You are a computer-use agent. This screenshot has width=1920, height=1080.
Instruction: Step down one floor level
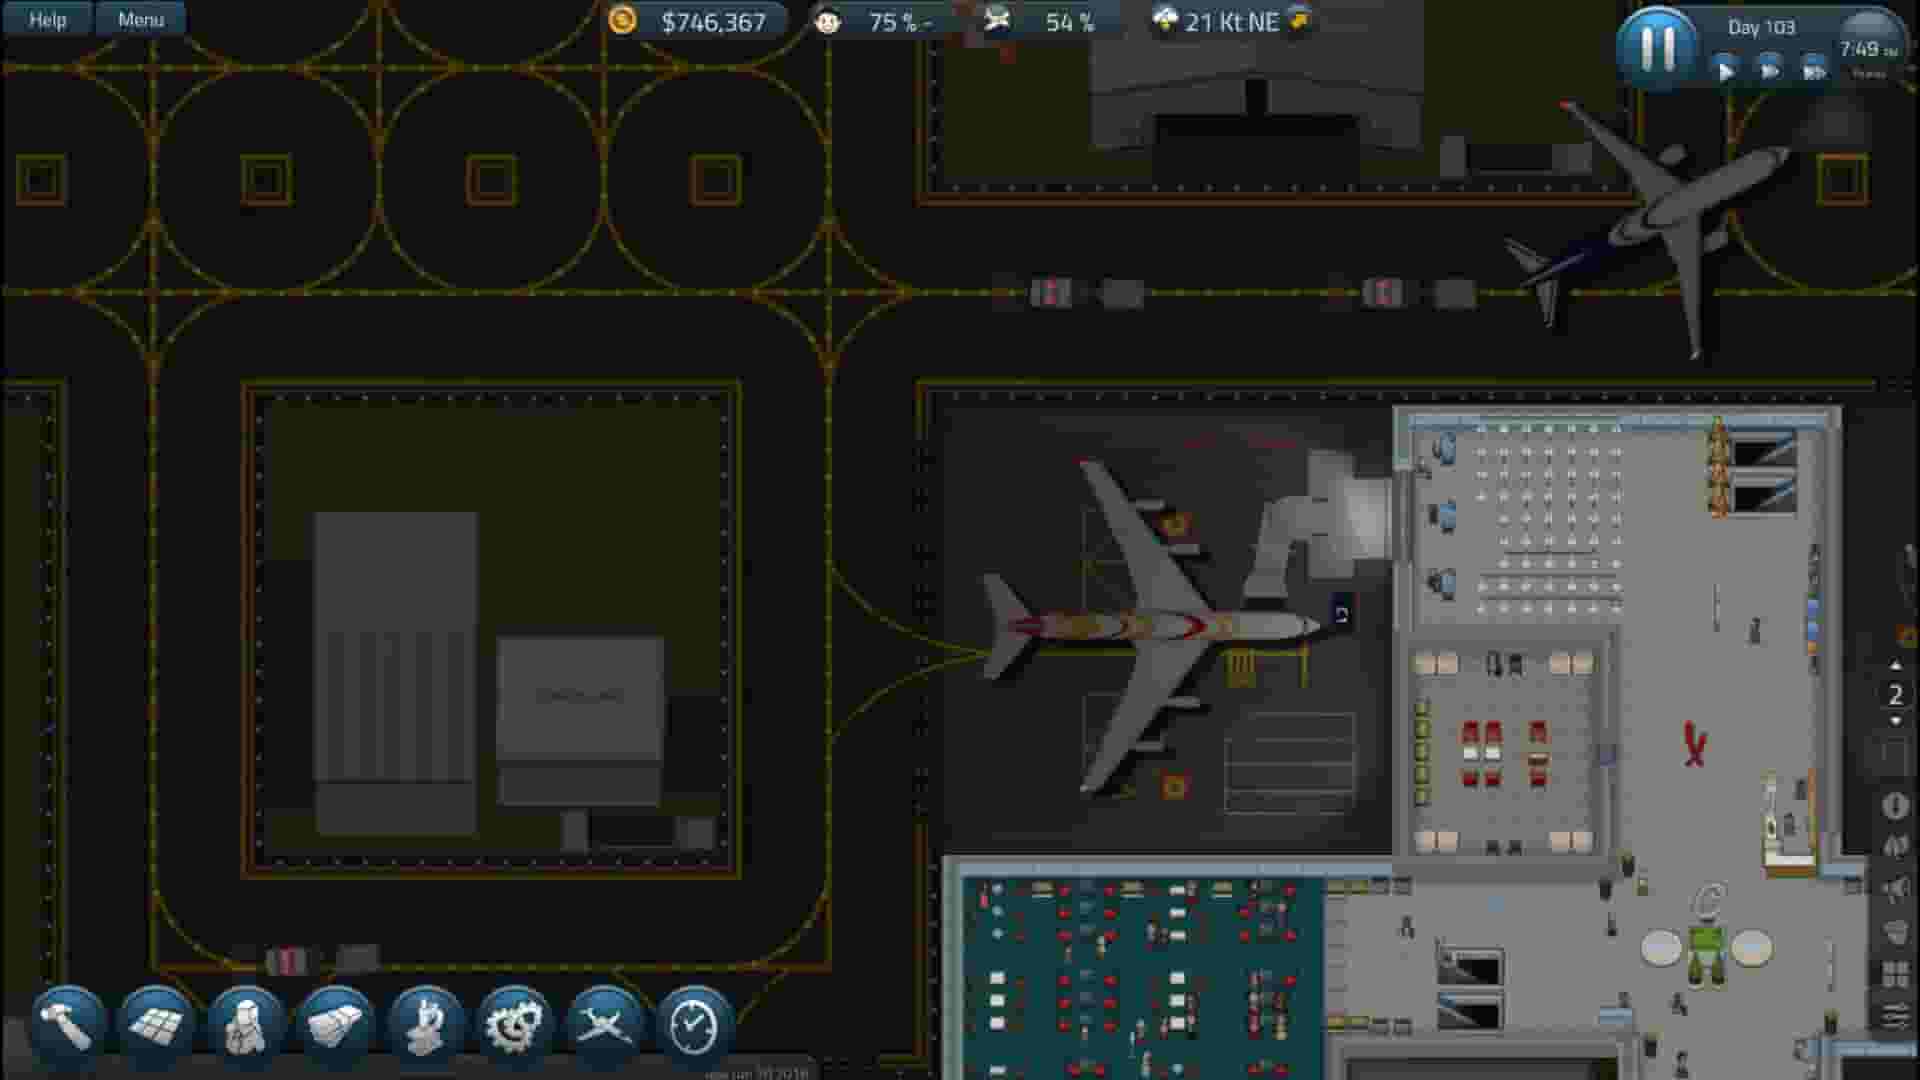[1895, 718]
